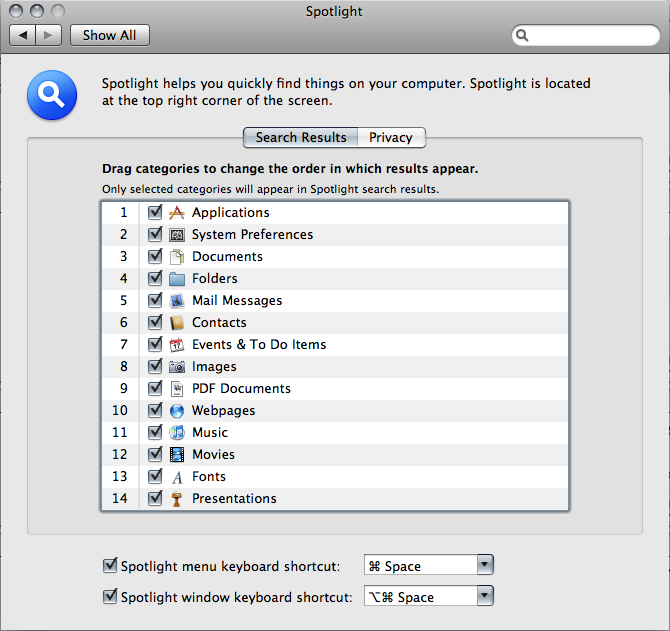The height and width of the screenshot is (631, 670).
Task: Click the System Preferences category icon
Action: coord(176,235)
